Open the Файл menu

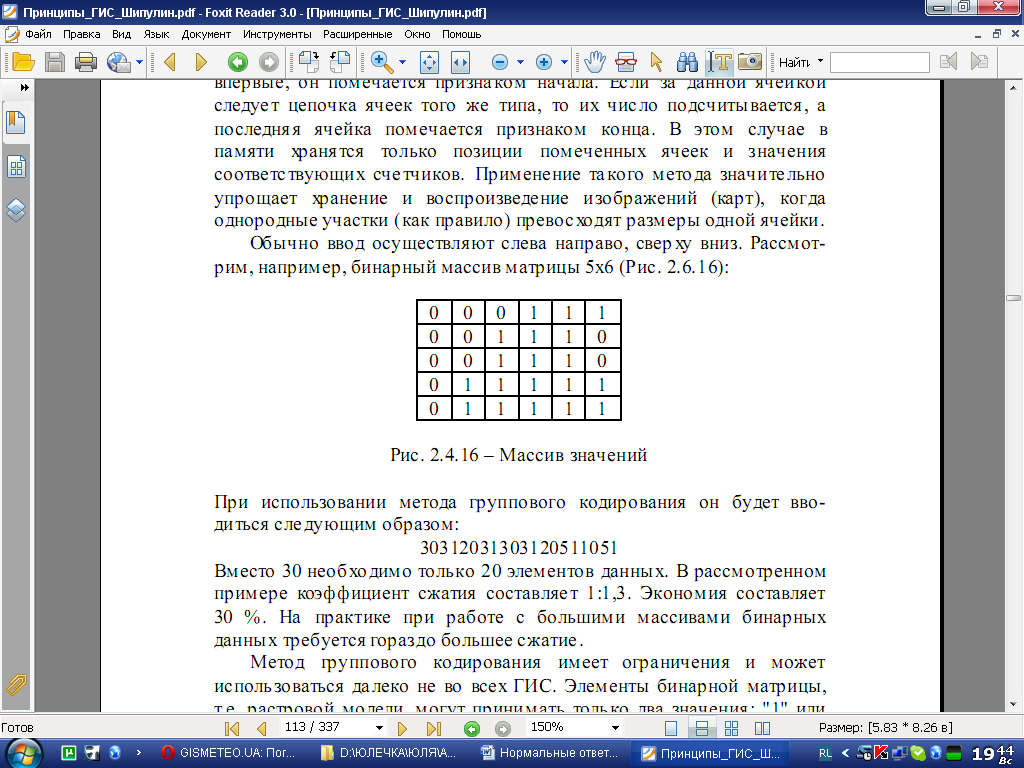tap(39, 34)
